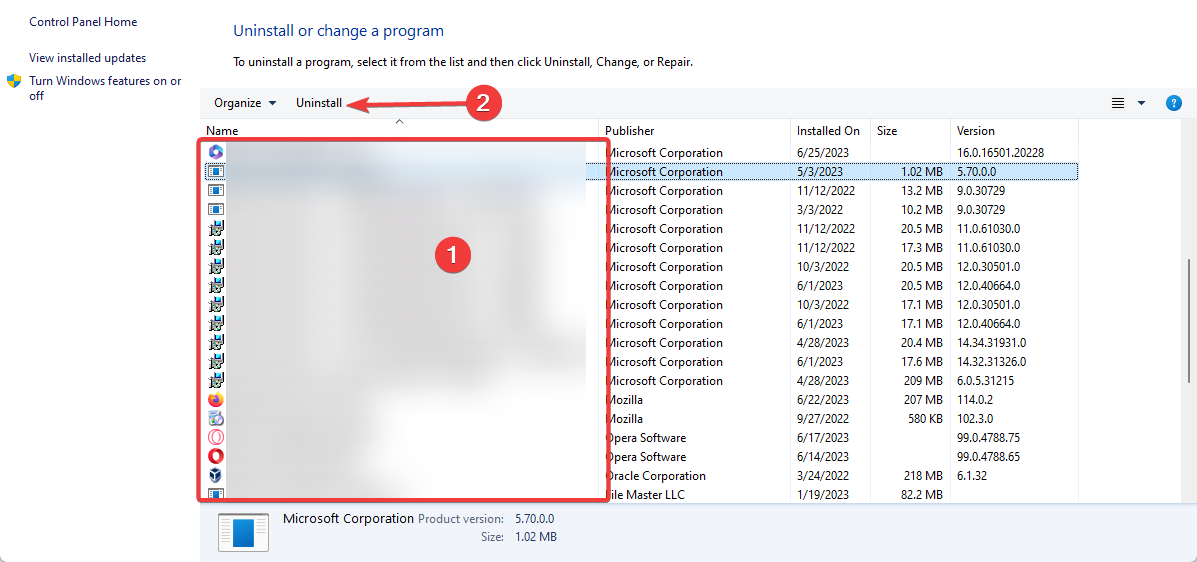Click version cell 6.0.5.31215
The image size is (1197, 562).
point(985,380)
